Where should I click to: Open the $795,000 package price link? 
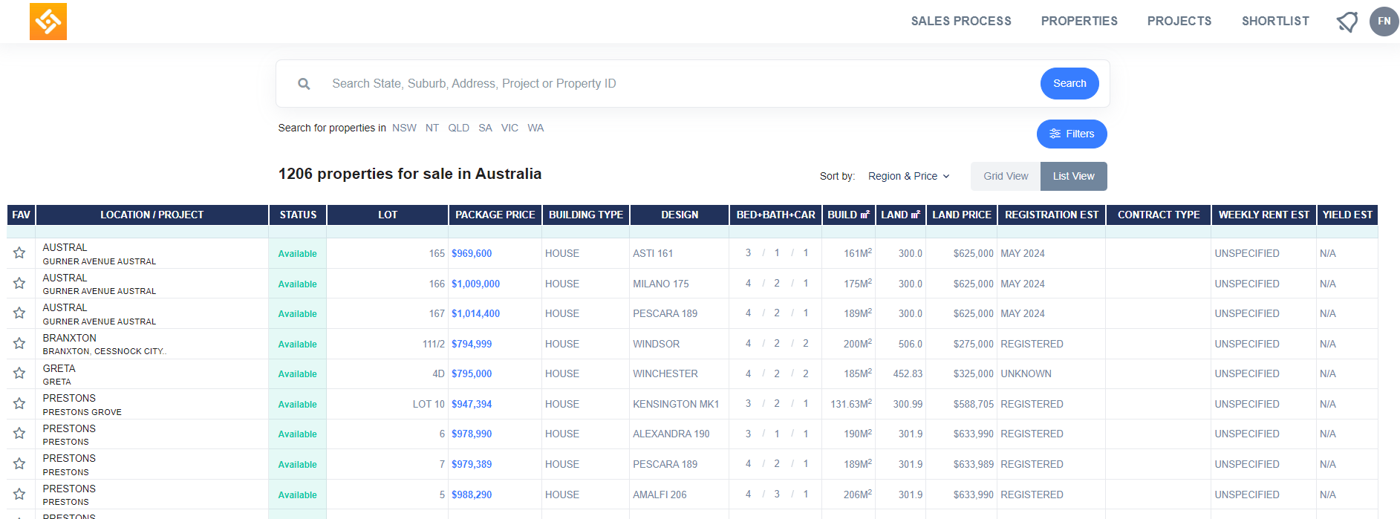point(471,374)
